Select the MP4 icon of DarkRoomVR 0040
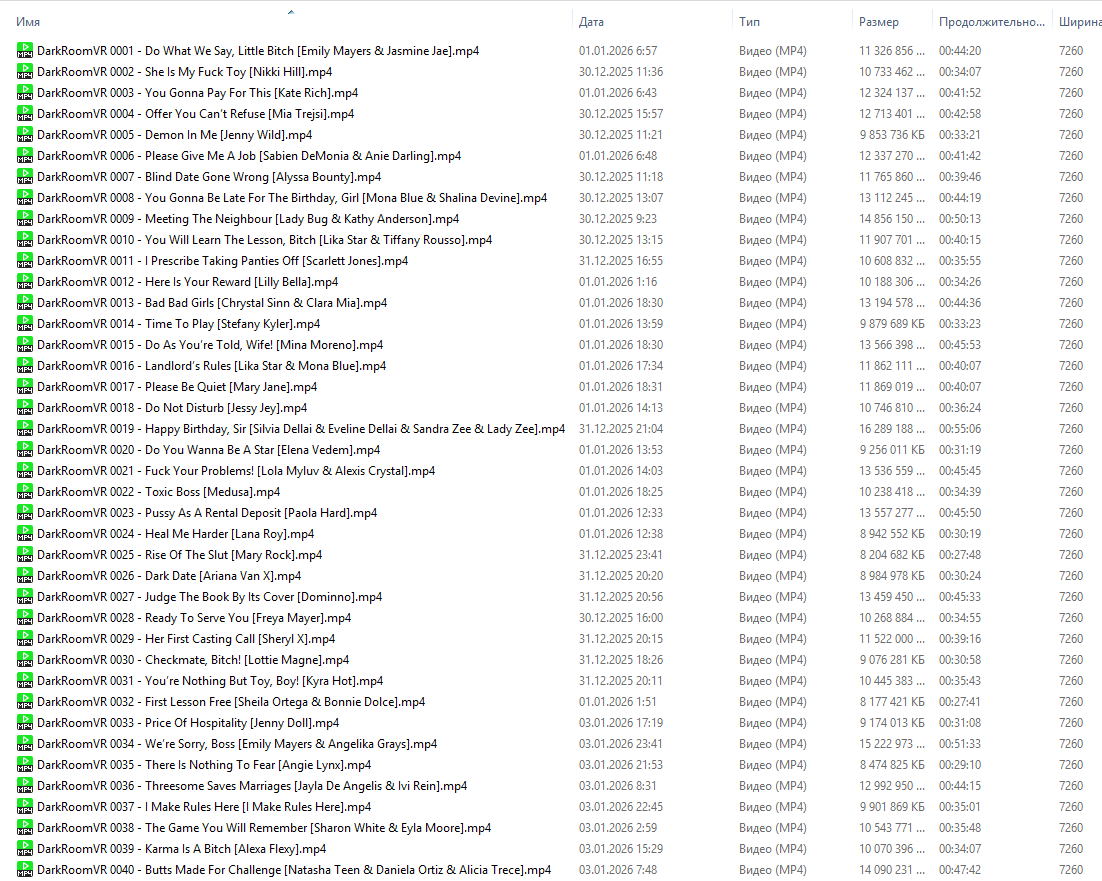Image resolution: width=1102 pixels, height=881 pixels. coord(25,870)
